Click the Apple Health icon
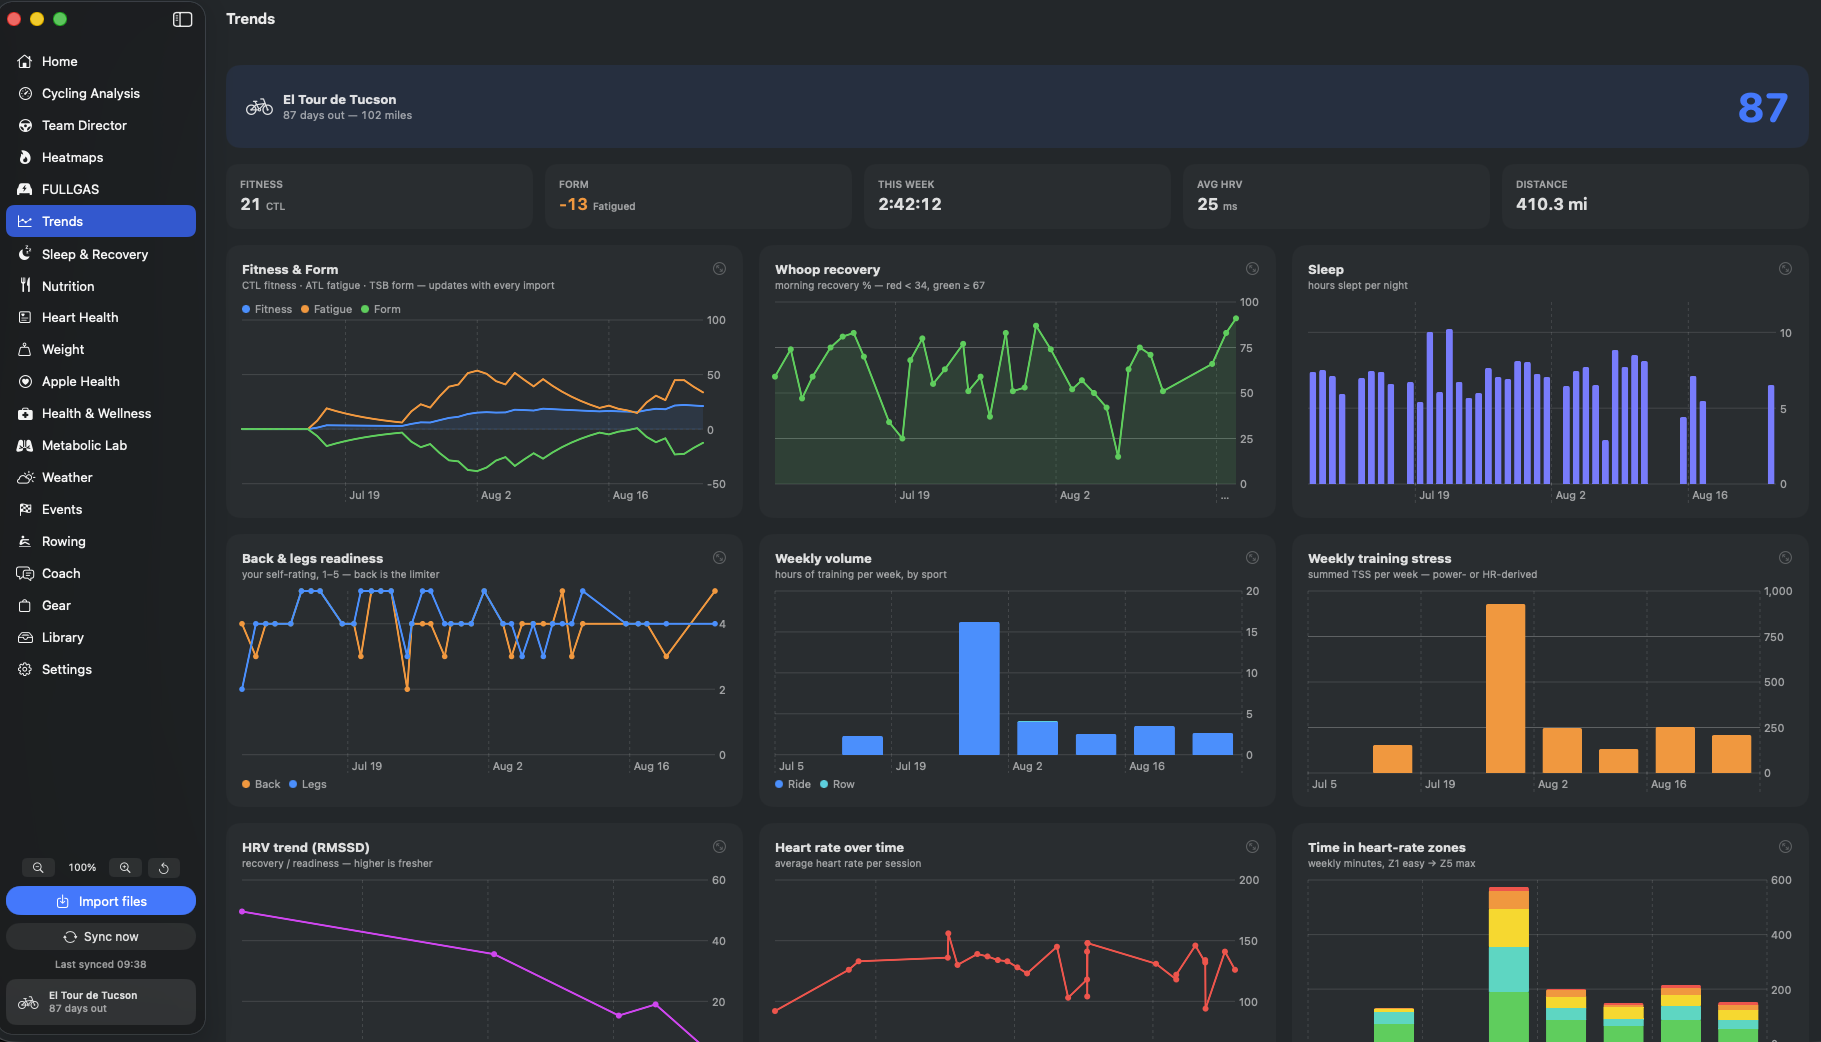The height and width of the screenshot is (1042, 1821). 25,381
